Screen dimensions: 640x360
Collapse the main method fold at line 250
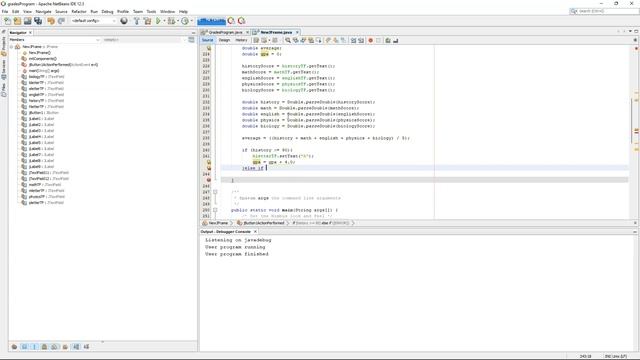pos(215,210)
